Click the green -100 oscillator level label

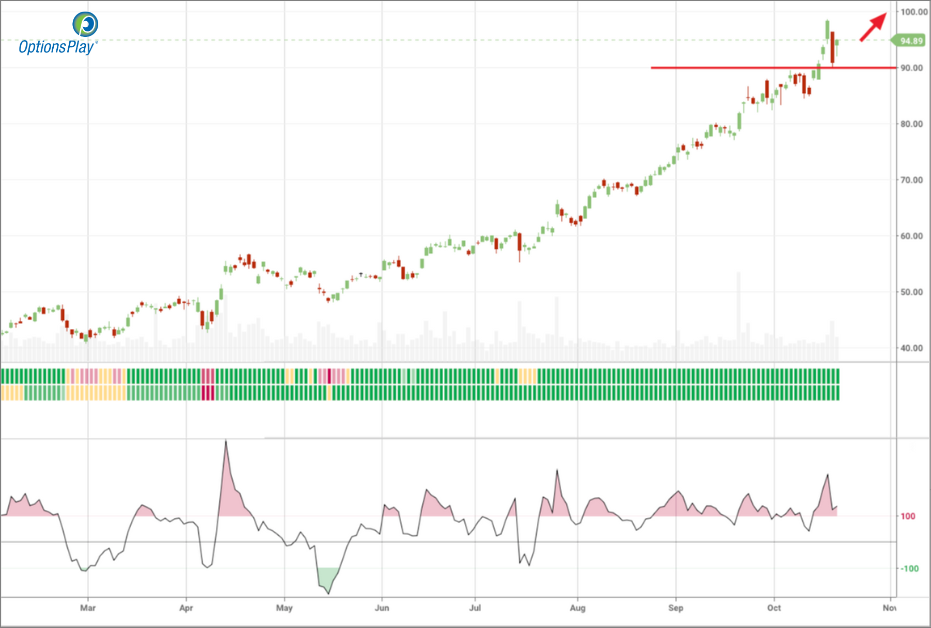pos(907,569)
